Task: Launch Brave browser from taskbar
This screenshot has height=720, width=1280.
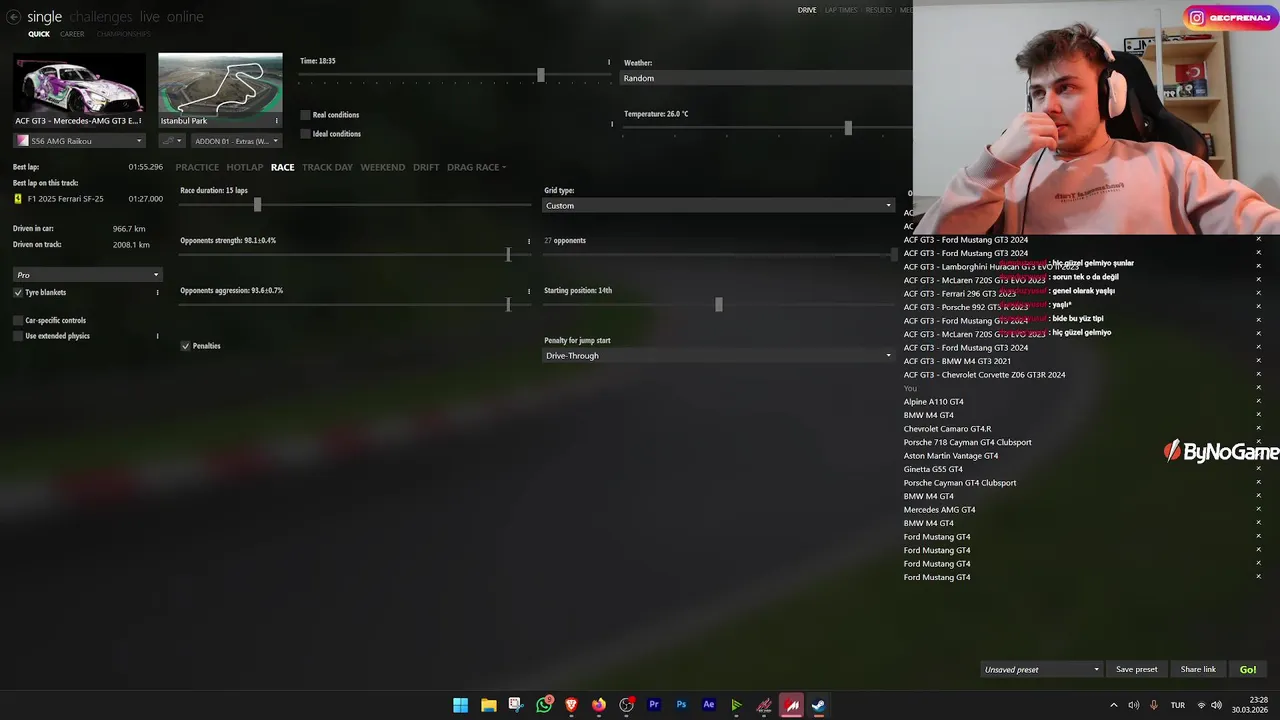Action: click(571, 705)
